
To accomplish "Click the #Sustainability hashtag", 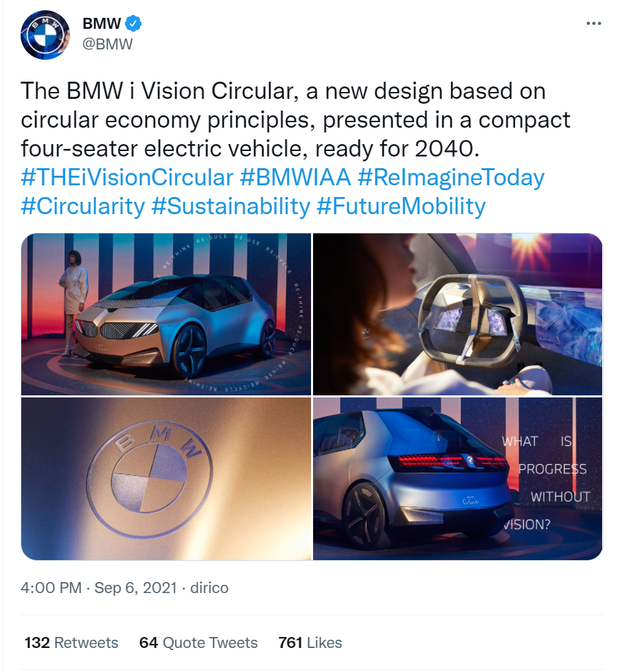I will coord(232,206).
